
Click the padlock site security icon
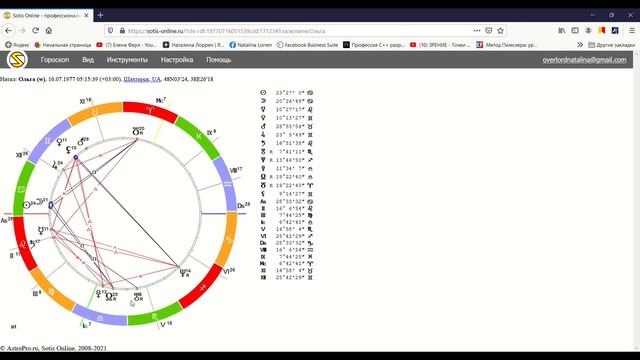122,31
